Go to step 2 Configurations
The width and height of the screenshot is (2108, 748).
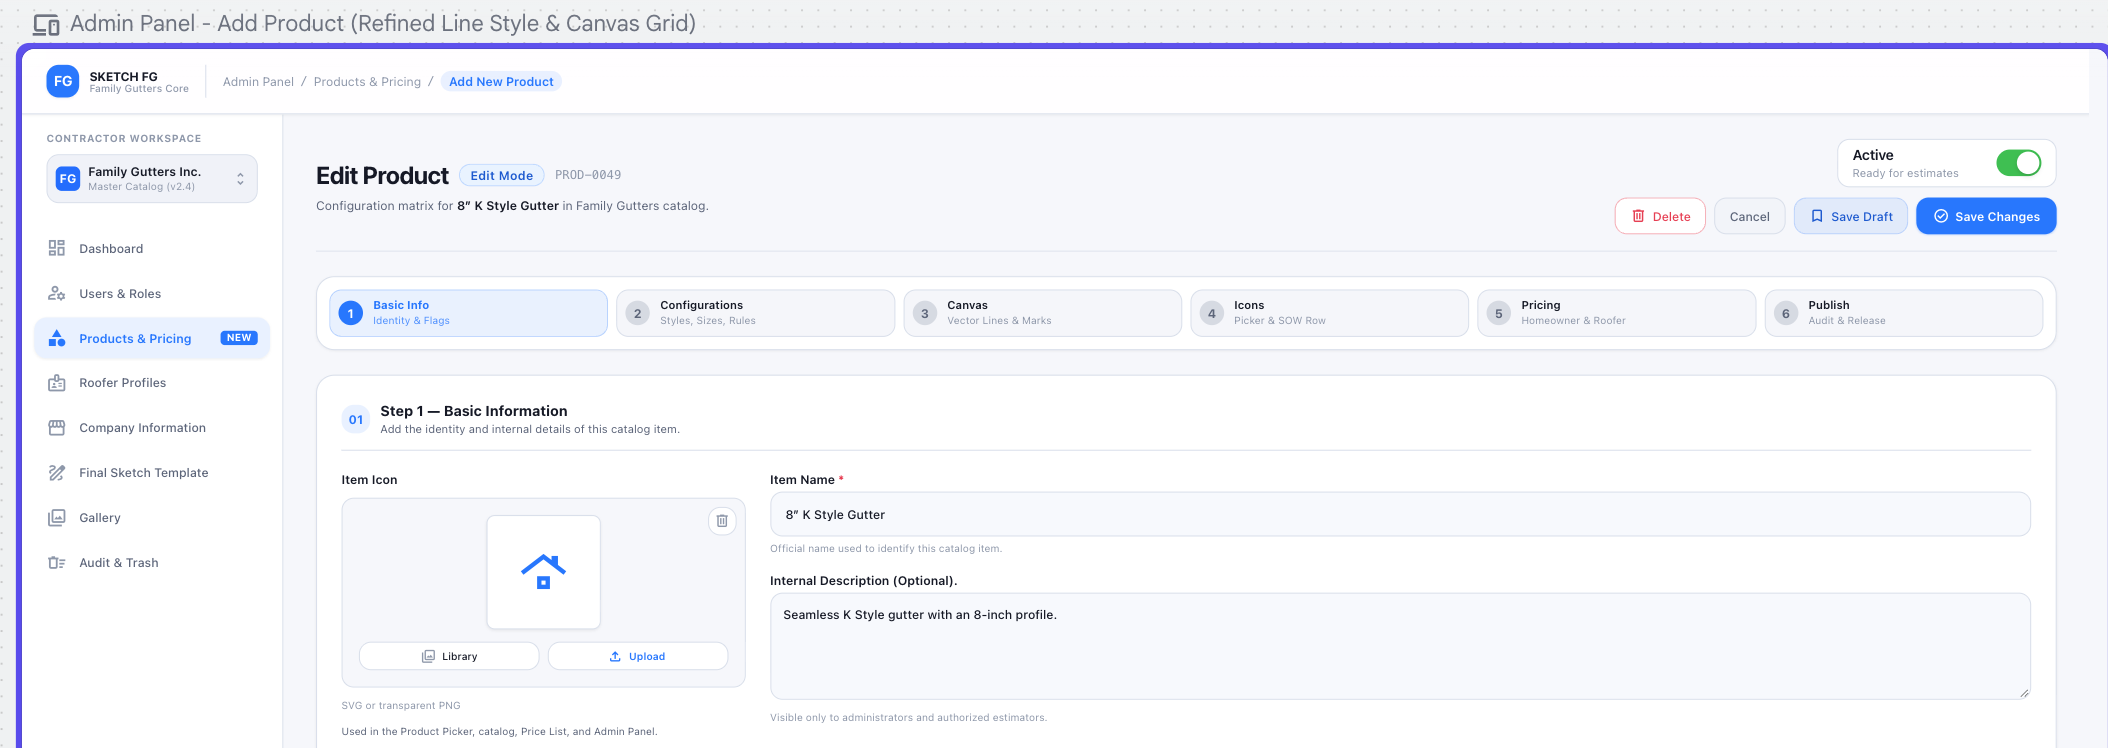(x=755, y=313)
